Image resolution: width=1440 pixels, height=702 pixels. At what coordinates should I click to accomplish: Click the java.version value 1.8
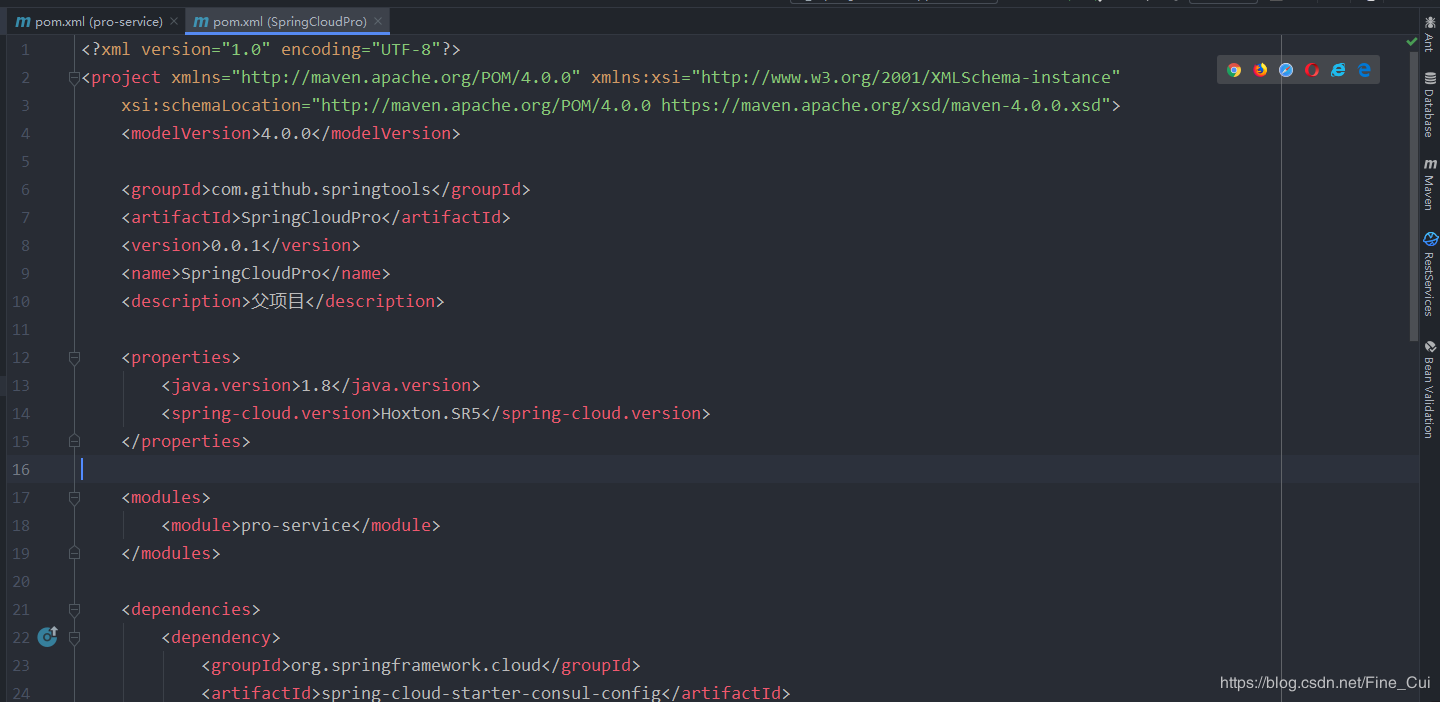point(316,385)
